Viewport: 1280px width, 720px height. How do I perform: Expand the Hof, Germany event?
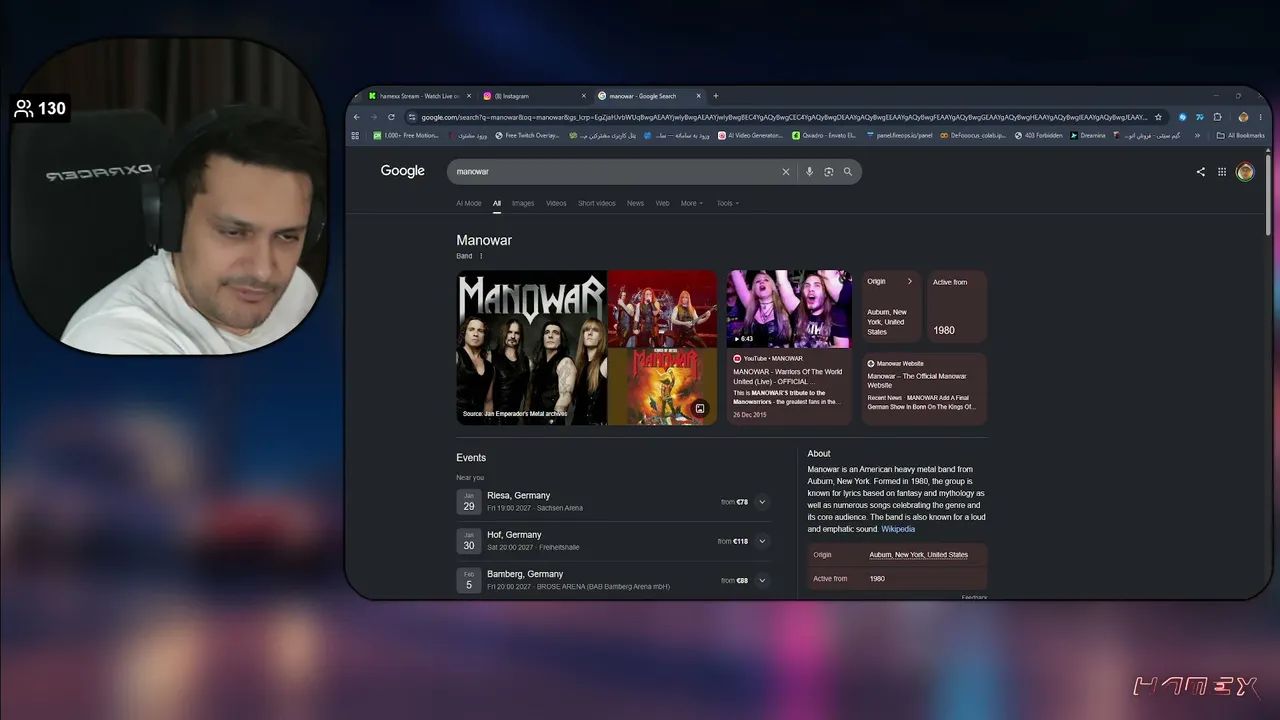(762, 541)
